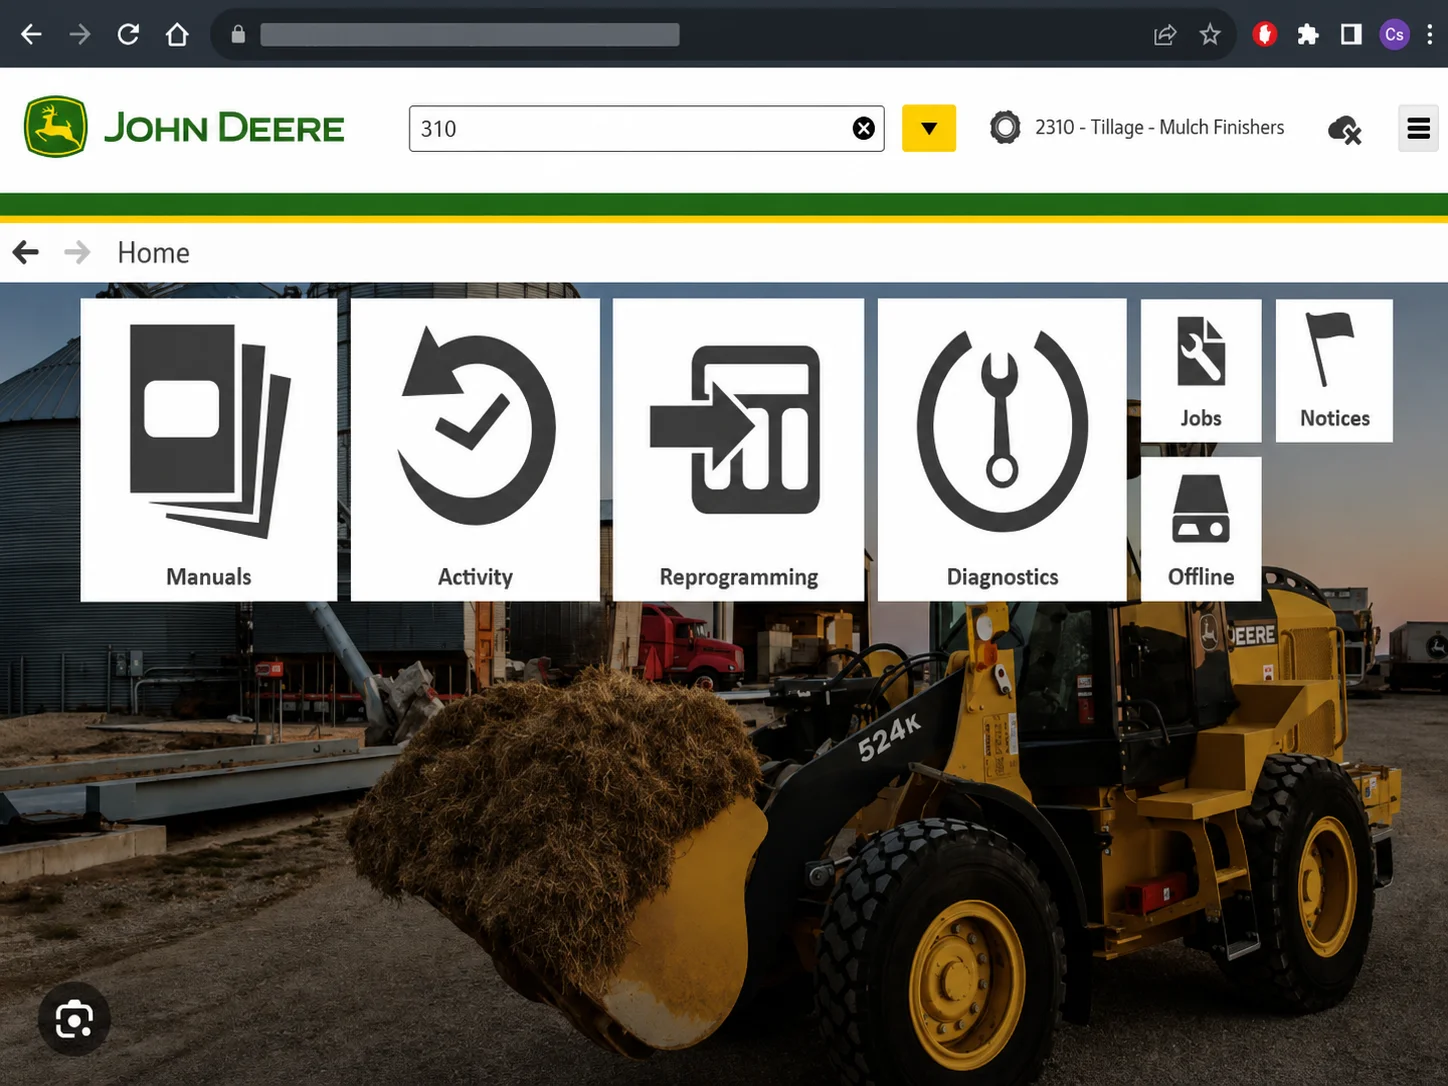
Task: Click the address bar lock icon
Action: [238, 34]
